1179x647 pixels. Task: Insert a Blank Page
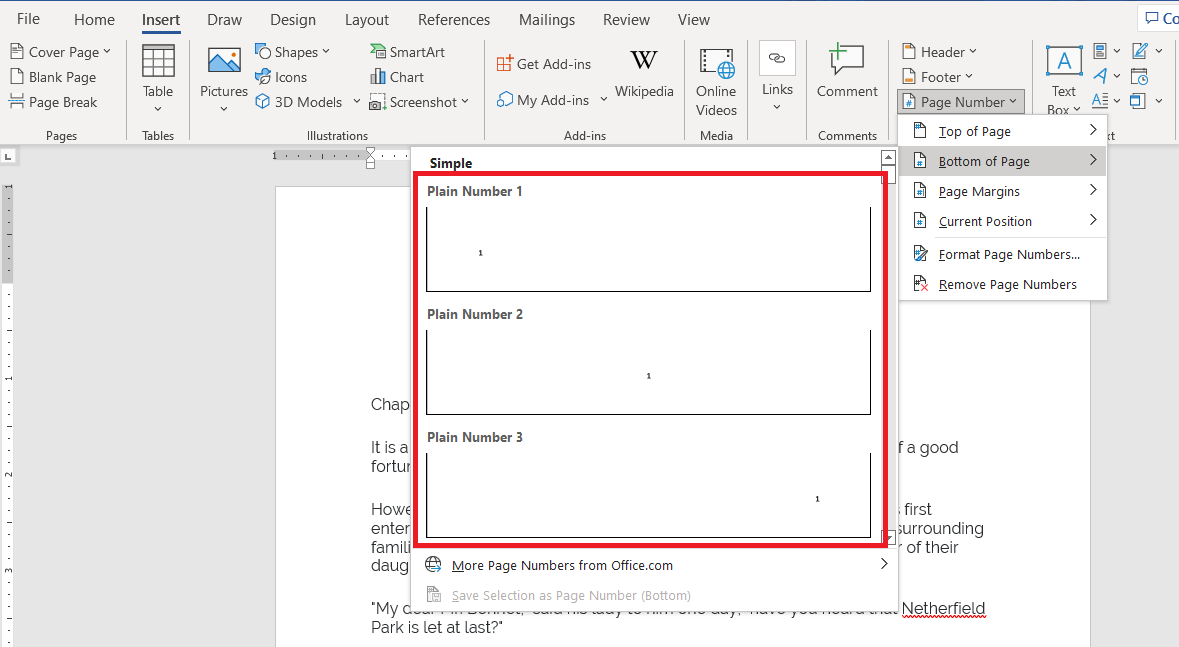tap(53, 77)
